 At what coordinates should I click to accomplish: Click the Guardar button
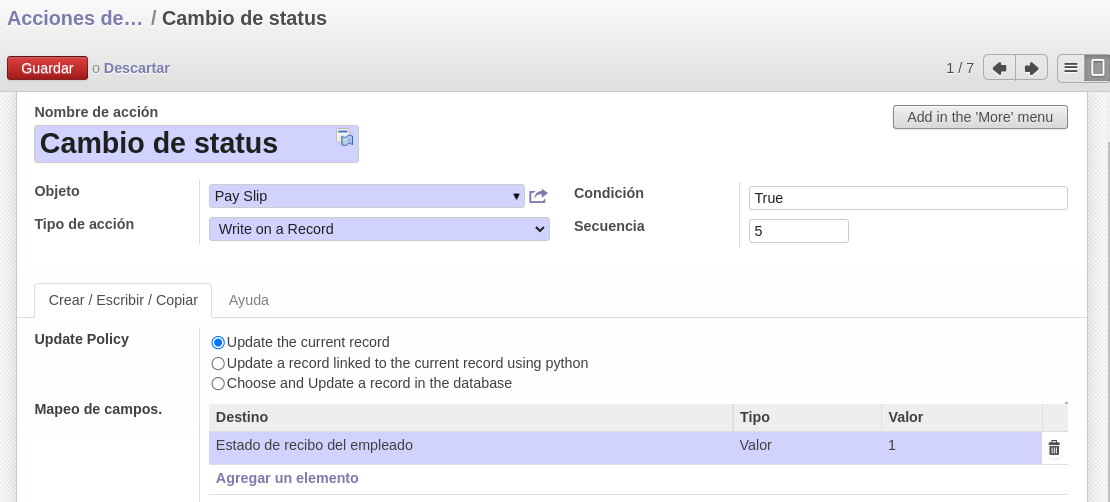(47, 68)
